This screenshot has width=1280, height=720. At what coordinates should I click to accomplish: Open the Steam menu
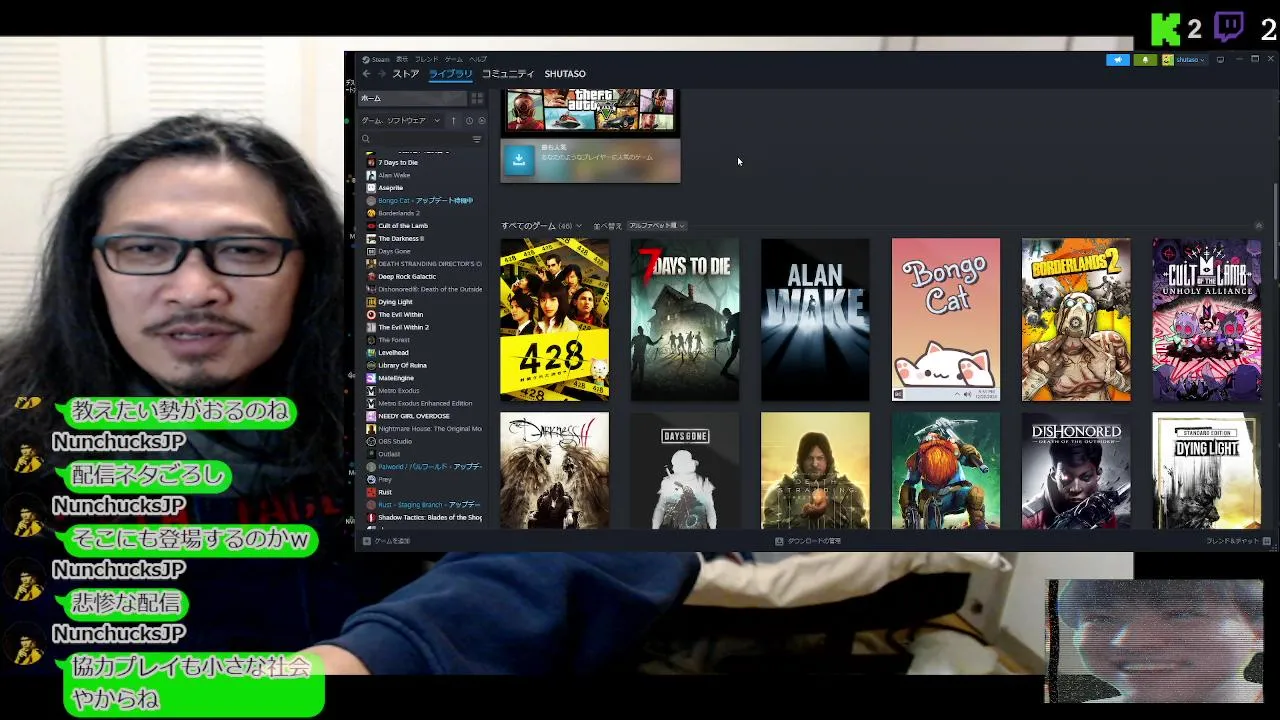tap(376, 59)
